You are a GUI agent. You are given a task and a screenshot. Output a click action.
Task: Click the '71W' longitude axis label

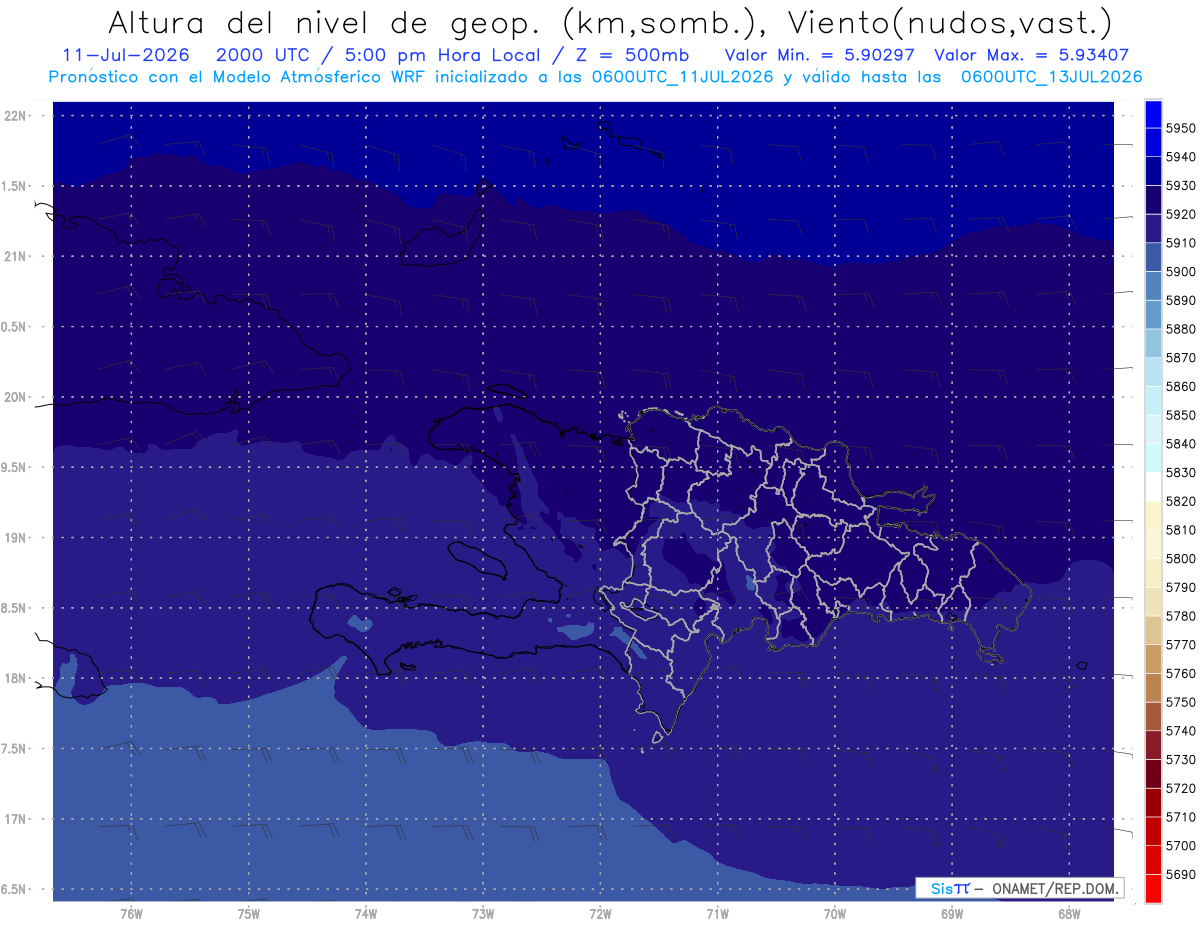point(717,913)
